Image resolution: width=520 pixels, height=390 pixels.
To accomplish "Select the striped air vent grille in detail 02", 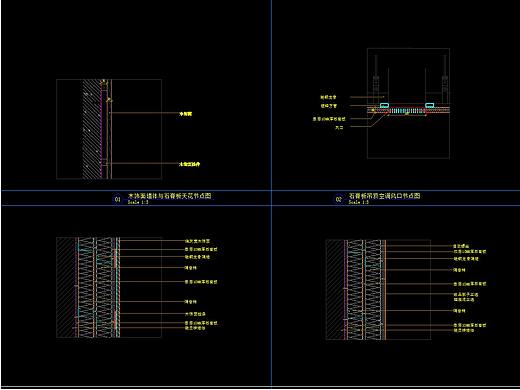I will (x=407, y=111).
